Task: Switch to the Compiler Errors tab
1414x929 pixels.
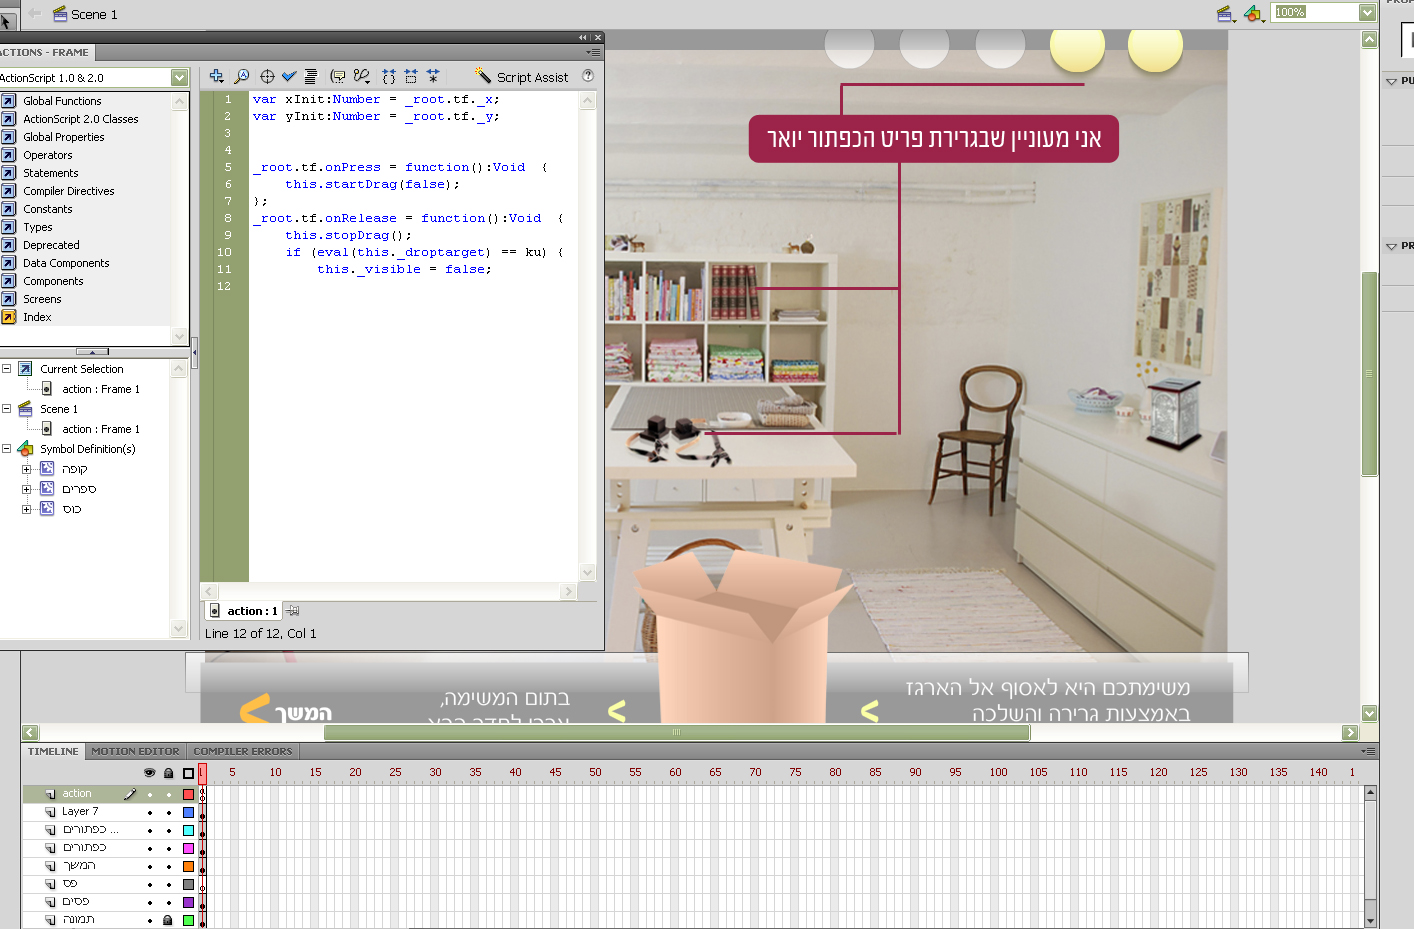Action: pos(243,751)
